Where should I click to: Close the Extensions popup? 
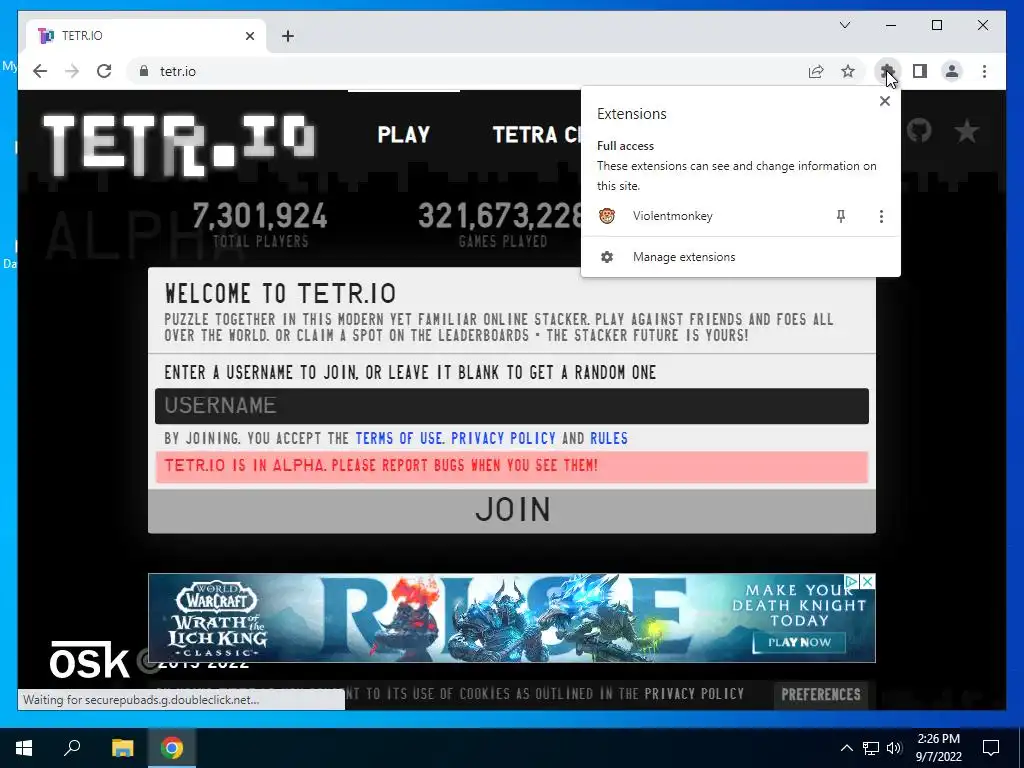point(884,101)
